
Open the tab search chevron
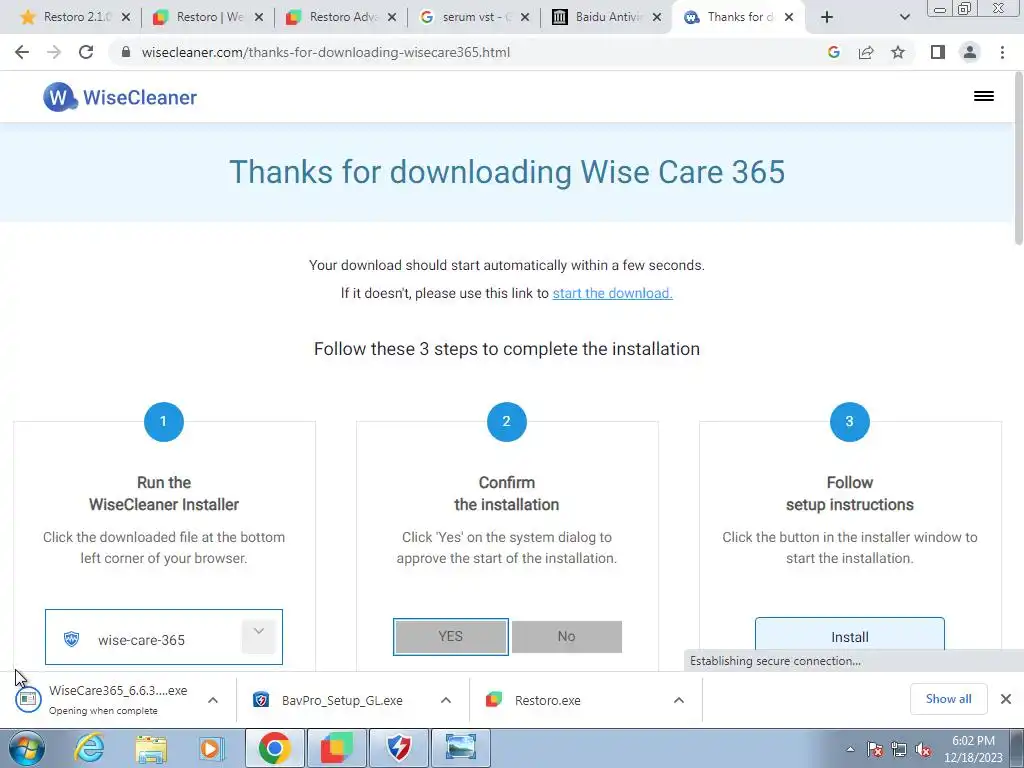904,18
